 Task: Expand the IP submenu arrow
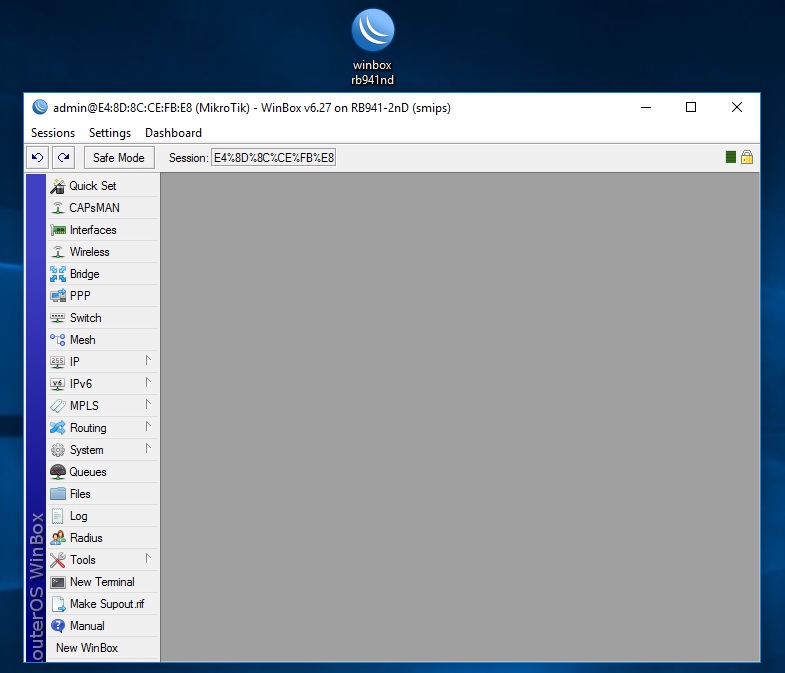148,361
